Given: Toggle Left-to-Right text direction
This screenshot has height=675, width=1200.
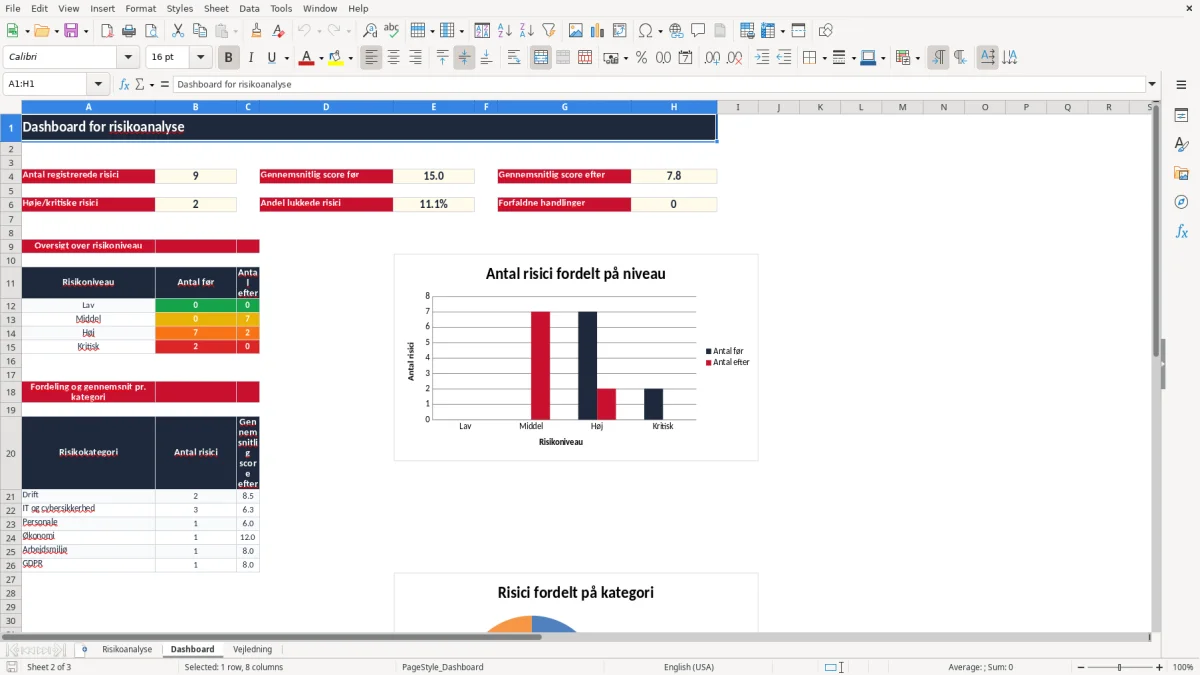Looking at the screenshot, I should [938, 58].
